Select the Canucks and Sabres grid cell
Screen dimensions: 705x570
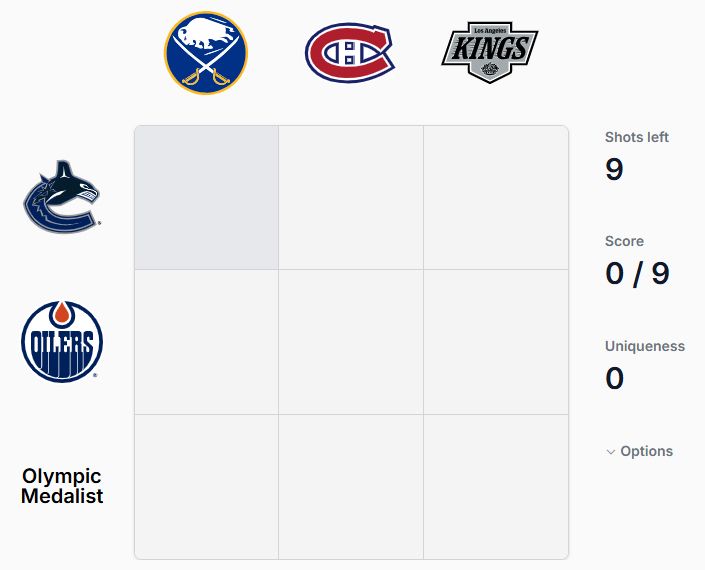(x=206, y=197)
